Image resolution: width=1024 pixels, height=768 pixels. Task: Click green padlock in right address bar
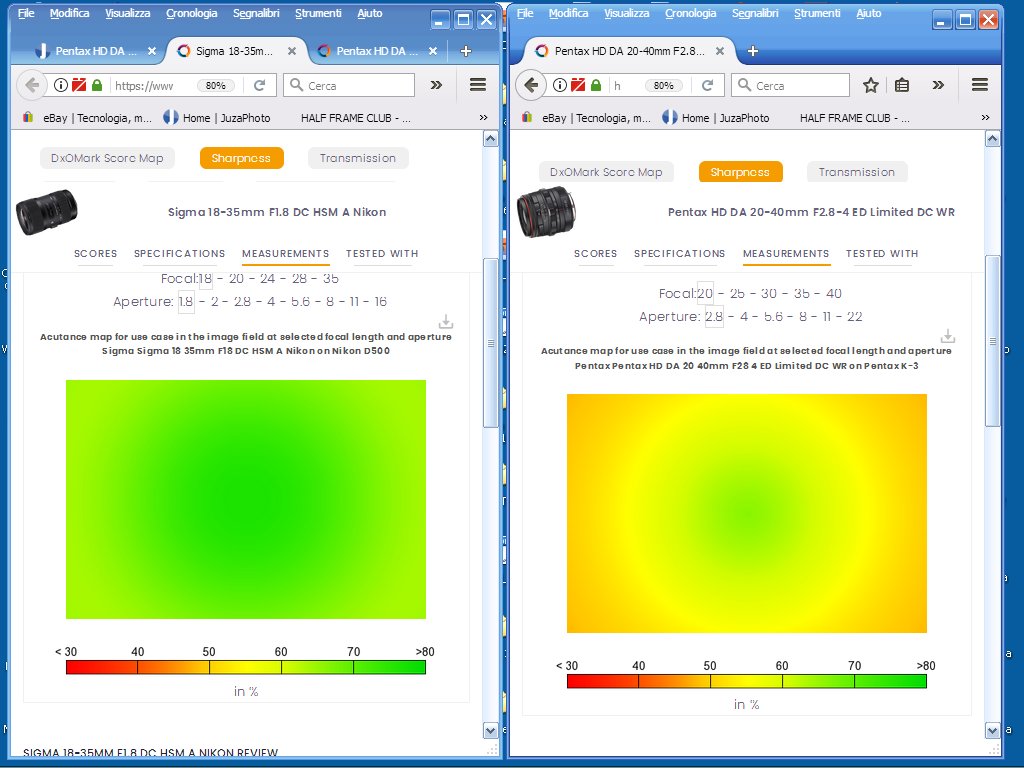[596, 85]
